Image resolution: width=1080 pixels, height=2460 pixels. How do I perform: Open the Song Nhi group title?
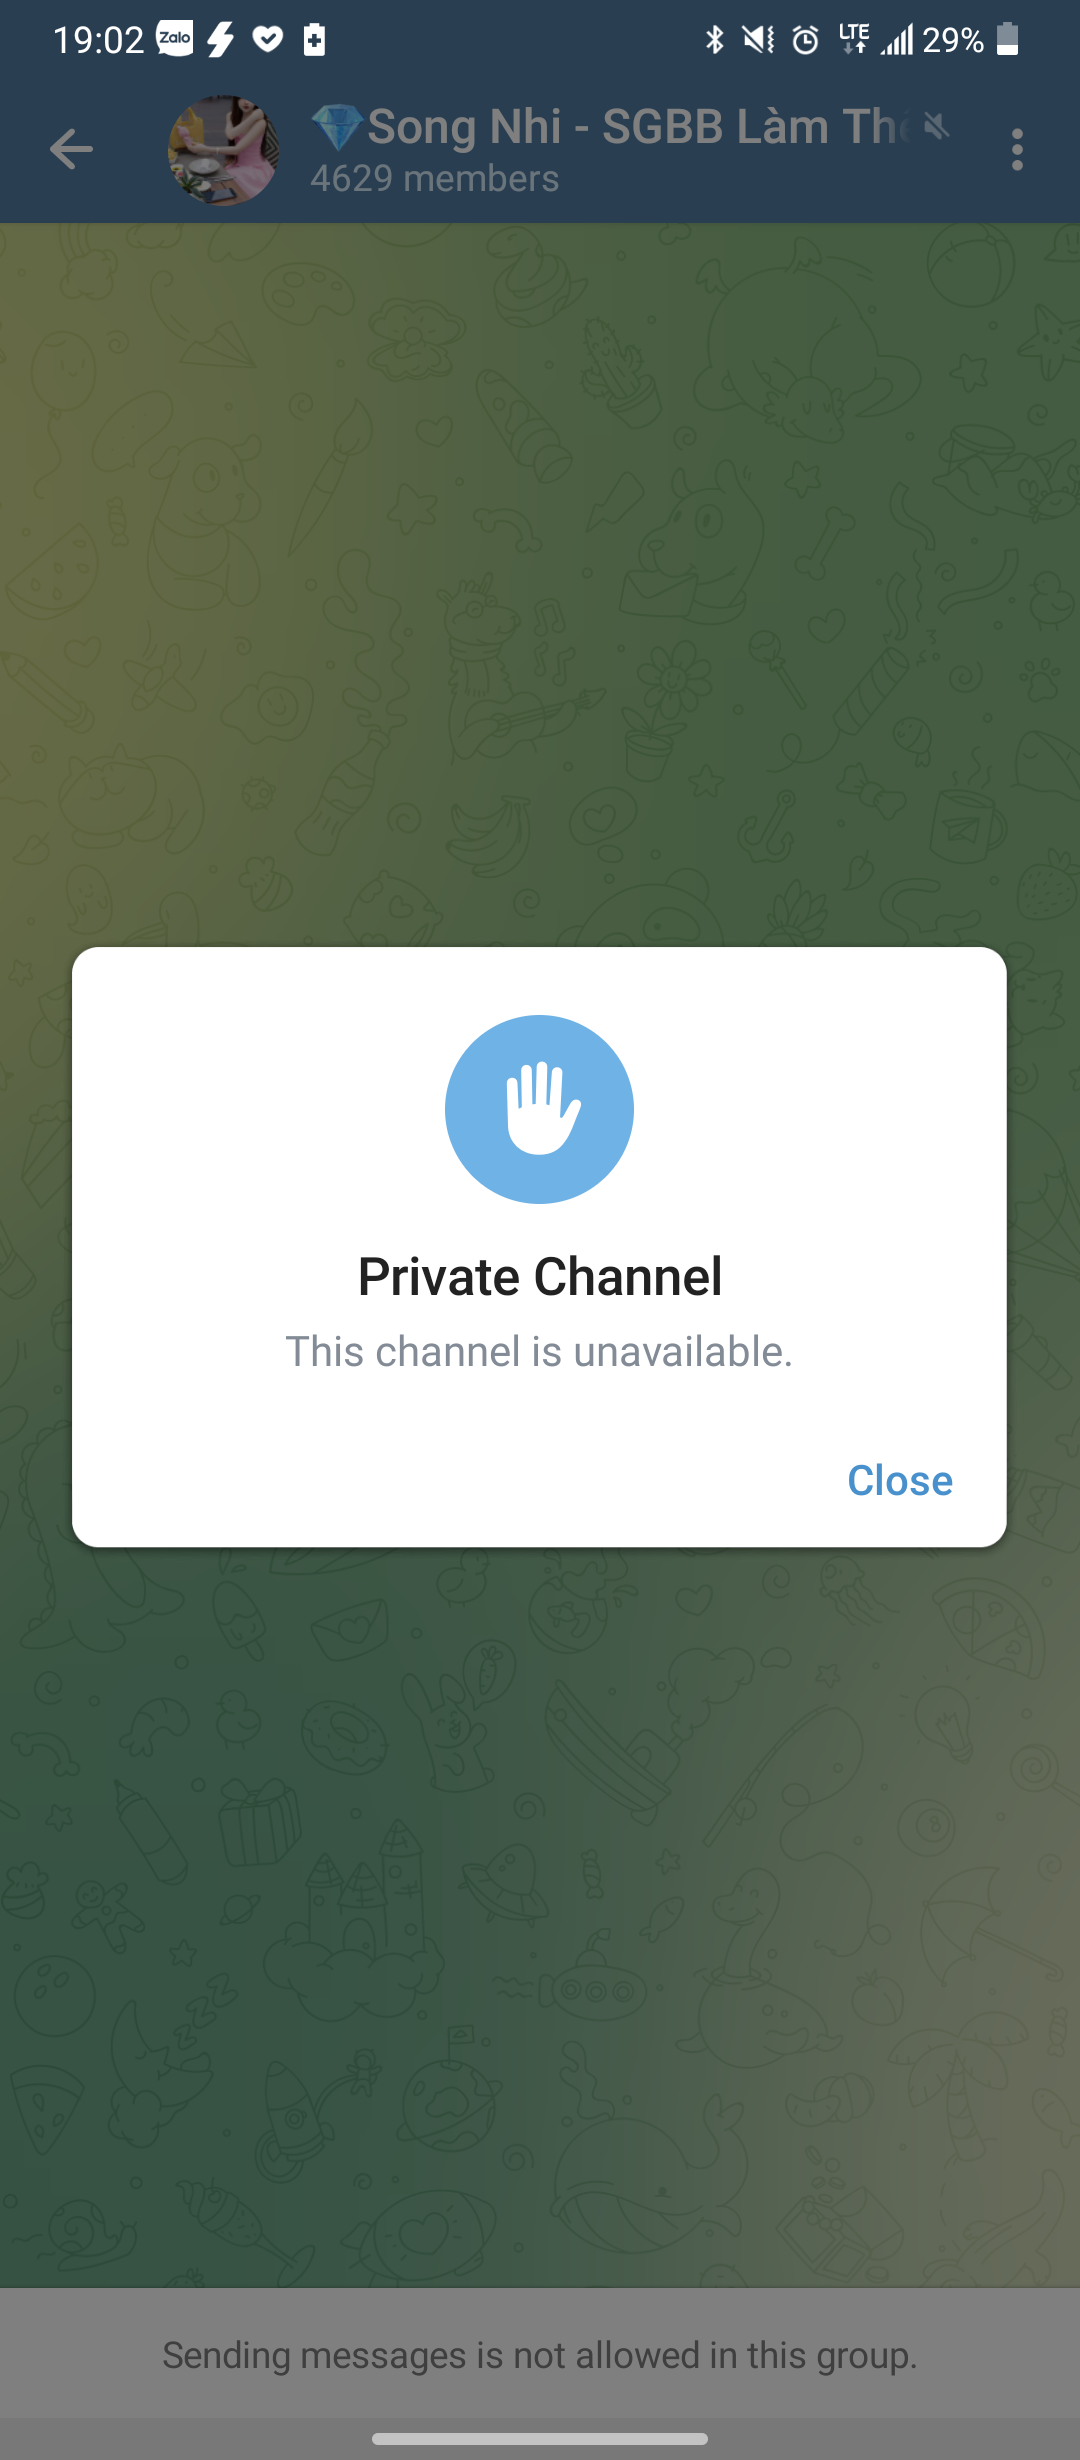[x=612, y=128]
